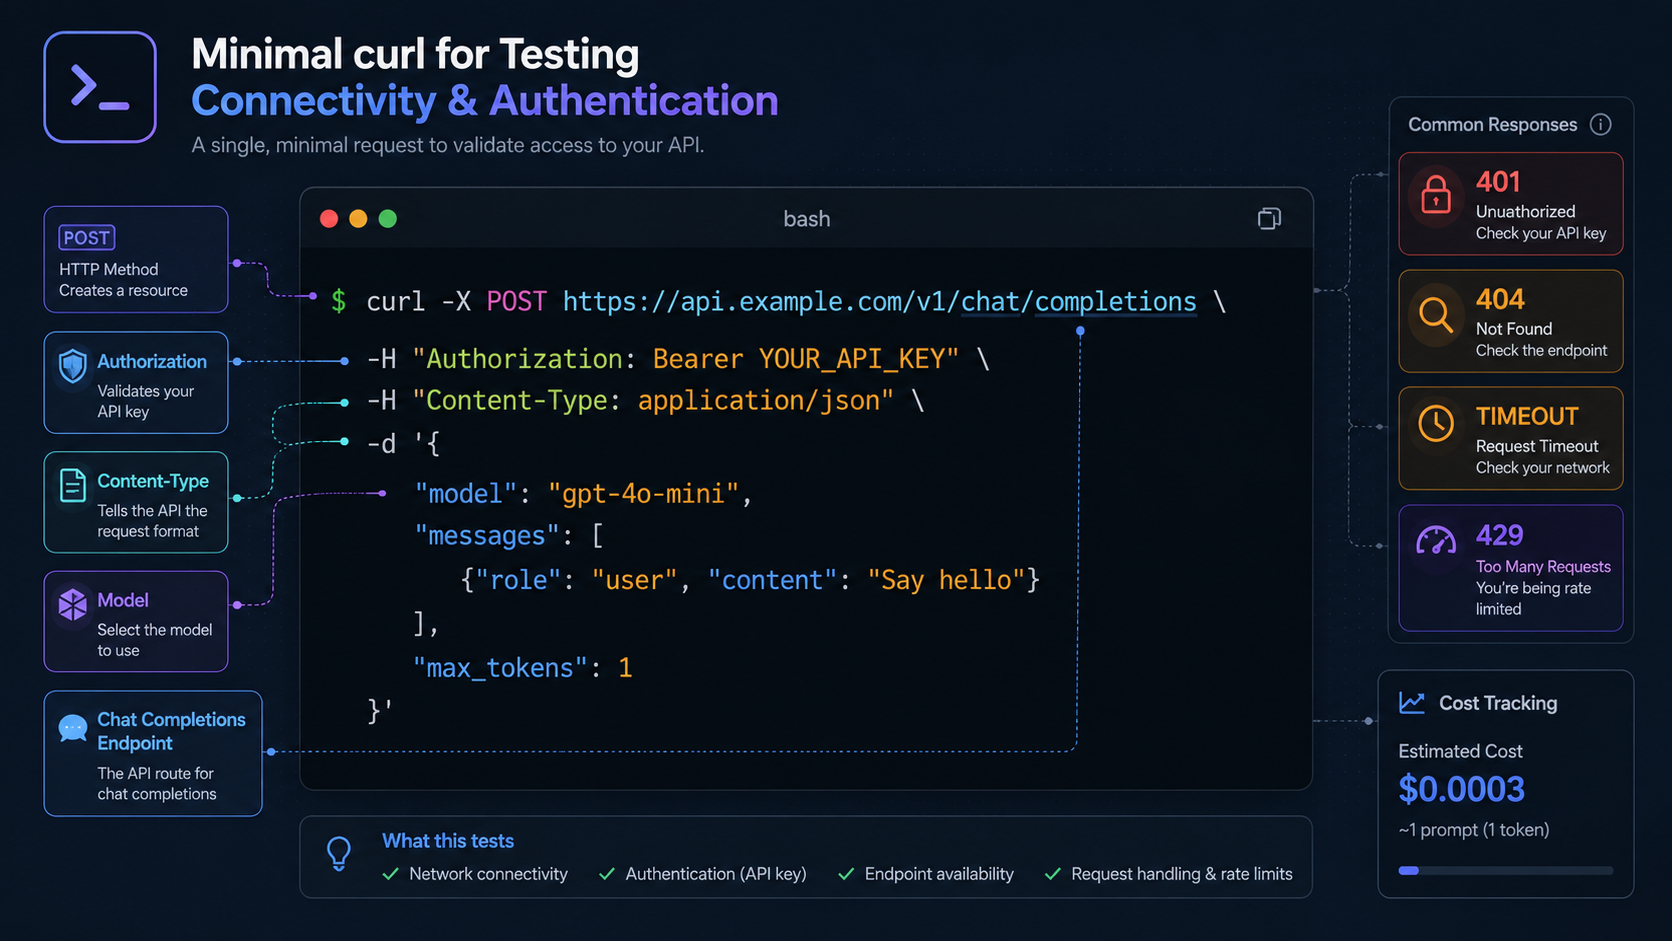Image resolution: width=1672 pixels, height=941 pixels.
Task: Click the document icon beside Content-Type
Action: (x=72, y=485)
